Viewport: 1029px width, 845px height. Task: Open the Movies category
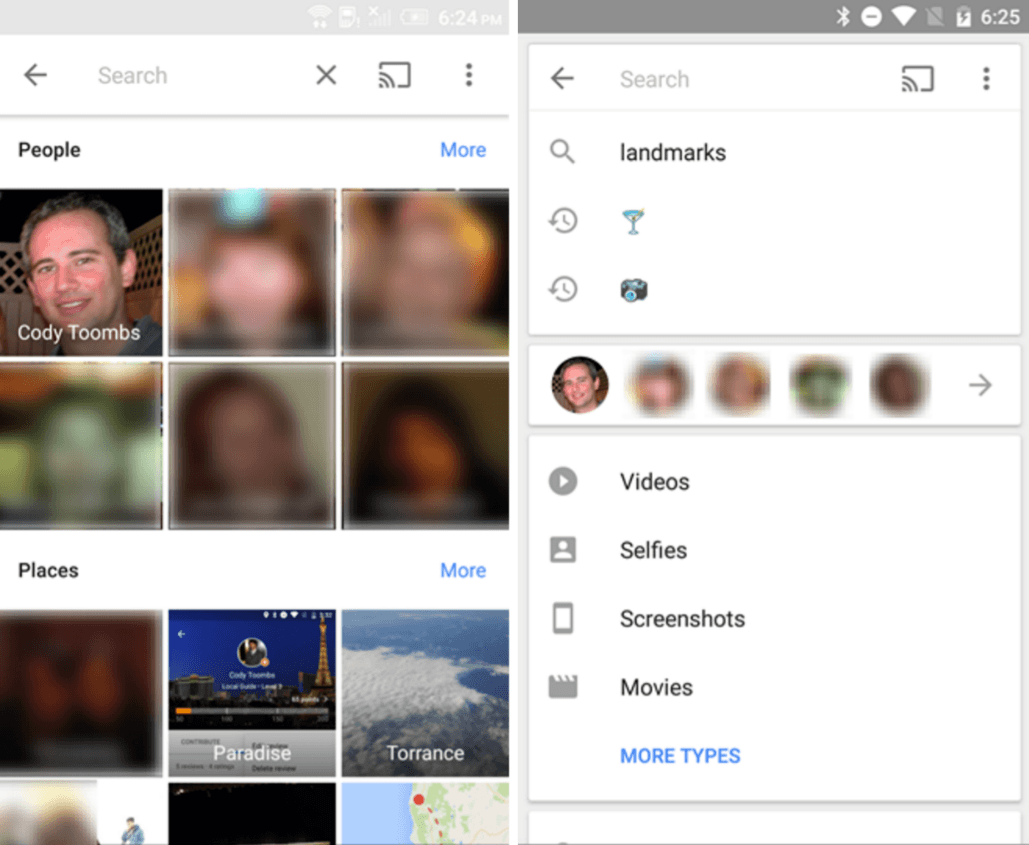[x=656, y=687]
